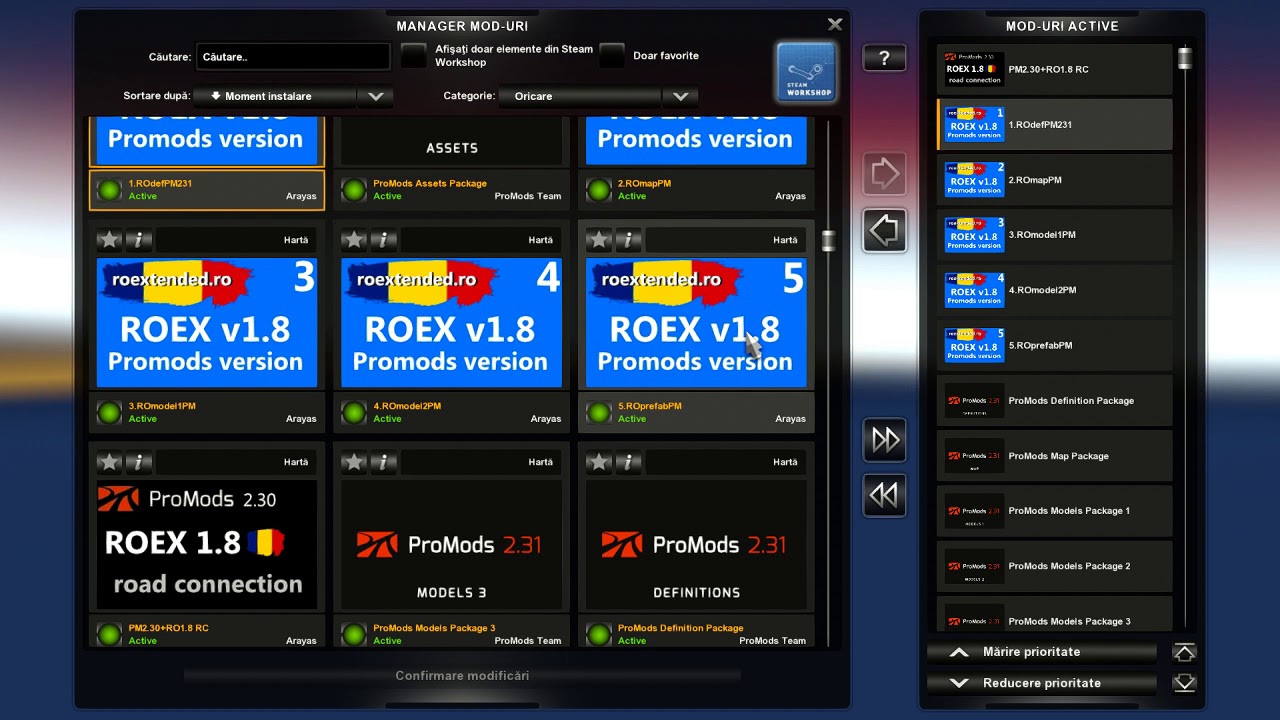Screen dimensions: 1280x720
Task: Enable Steam Workshop only filter checkbox
Action: click(414, 56)
